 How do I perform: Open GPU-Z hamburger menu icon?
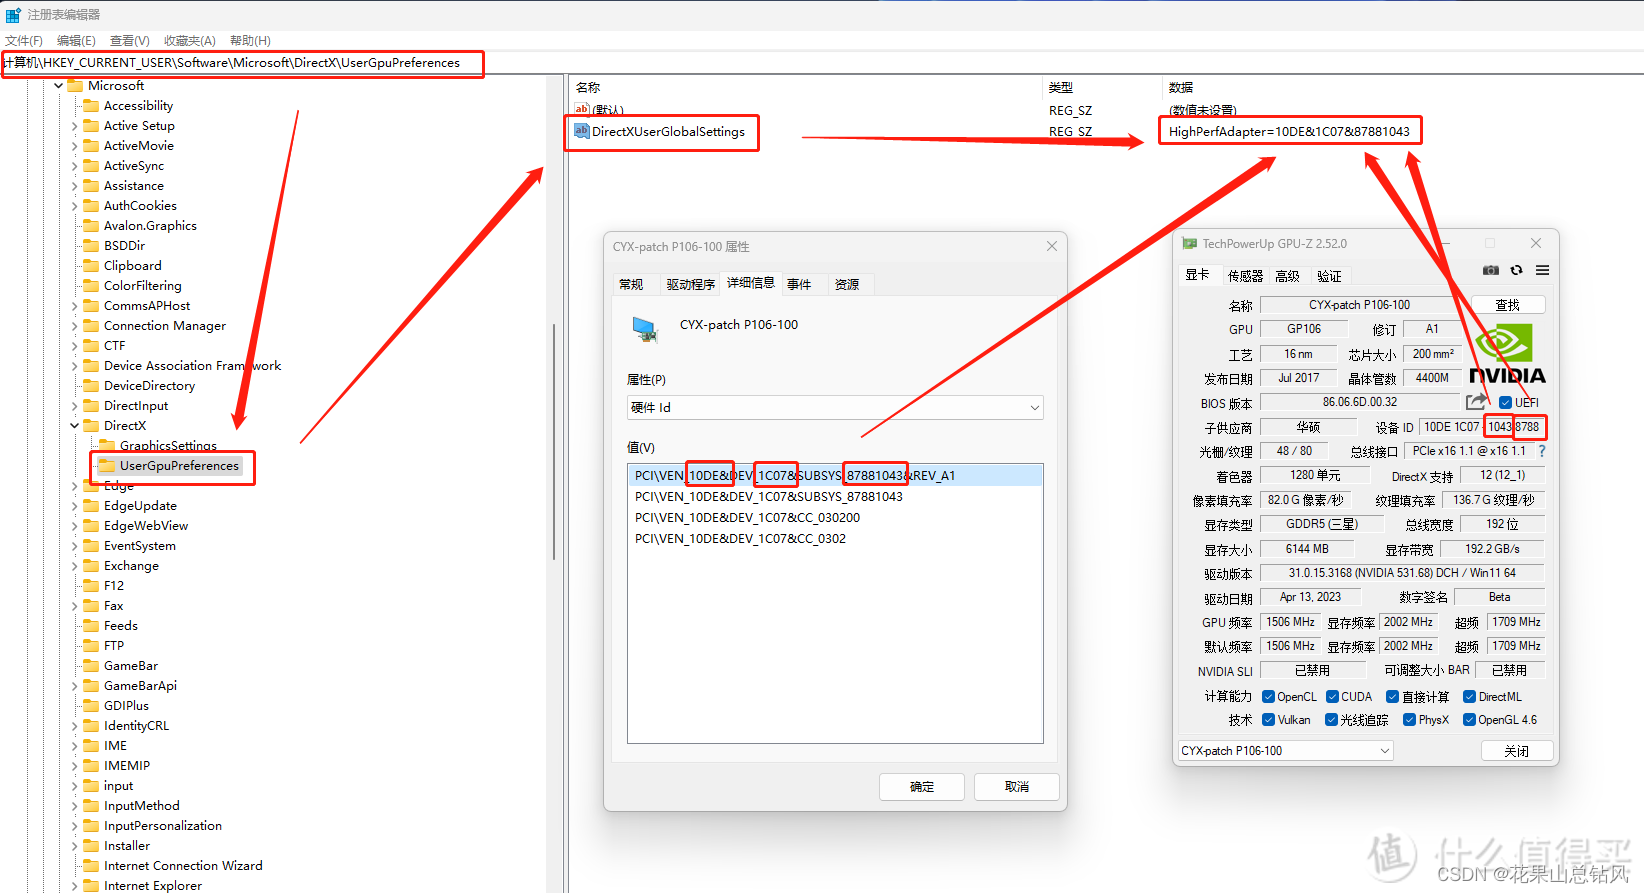point(1542,270)
